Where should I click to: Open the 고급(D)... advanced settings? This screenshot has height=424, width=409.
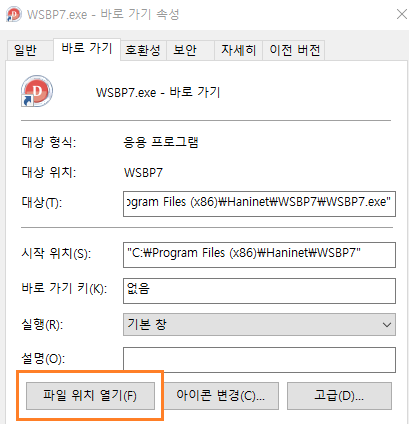tap(339, 396)
